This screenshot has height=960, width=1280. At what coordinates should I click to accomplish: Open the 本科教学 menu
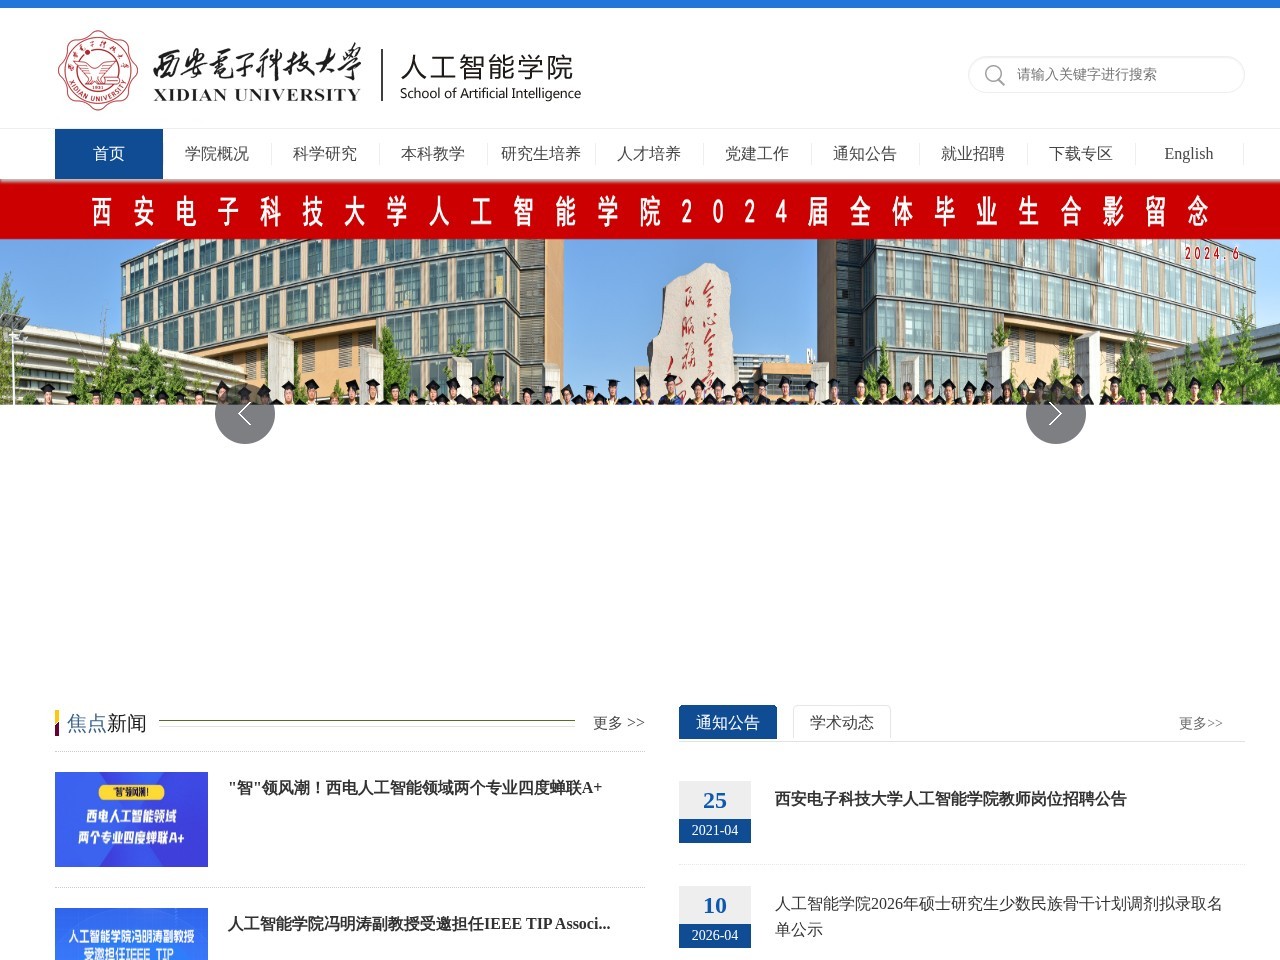point(432,153)
